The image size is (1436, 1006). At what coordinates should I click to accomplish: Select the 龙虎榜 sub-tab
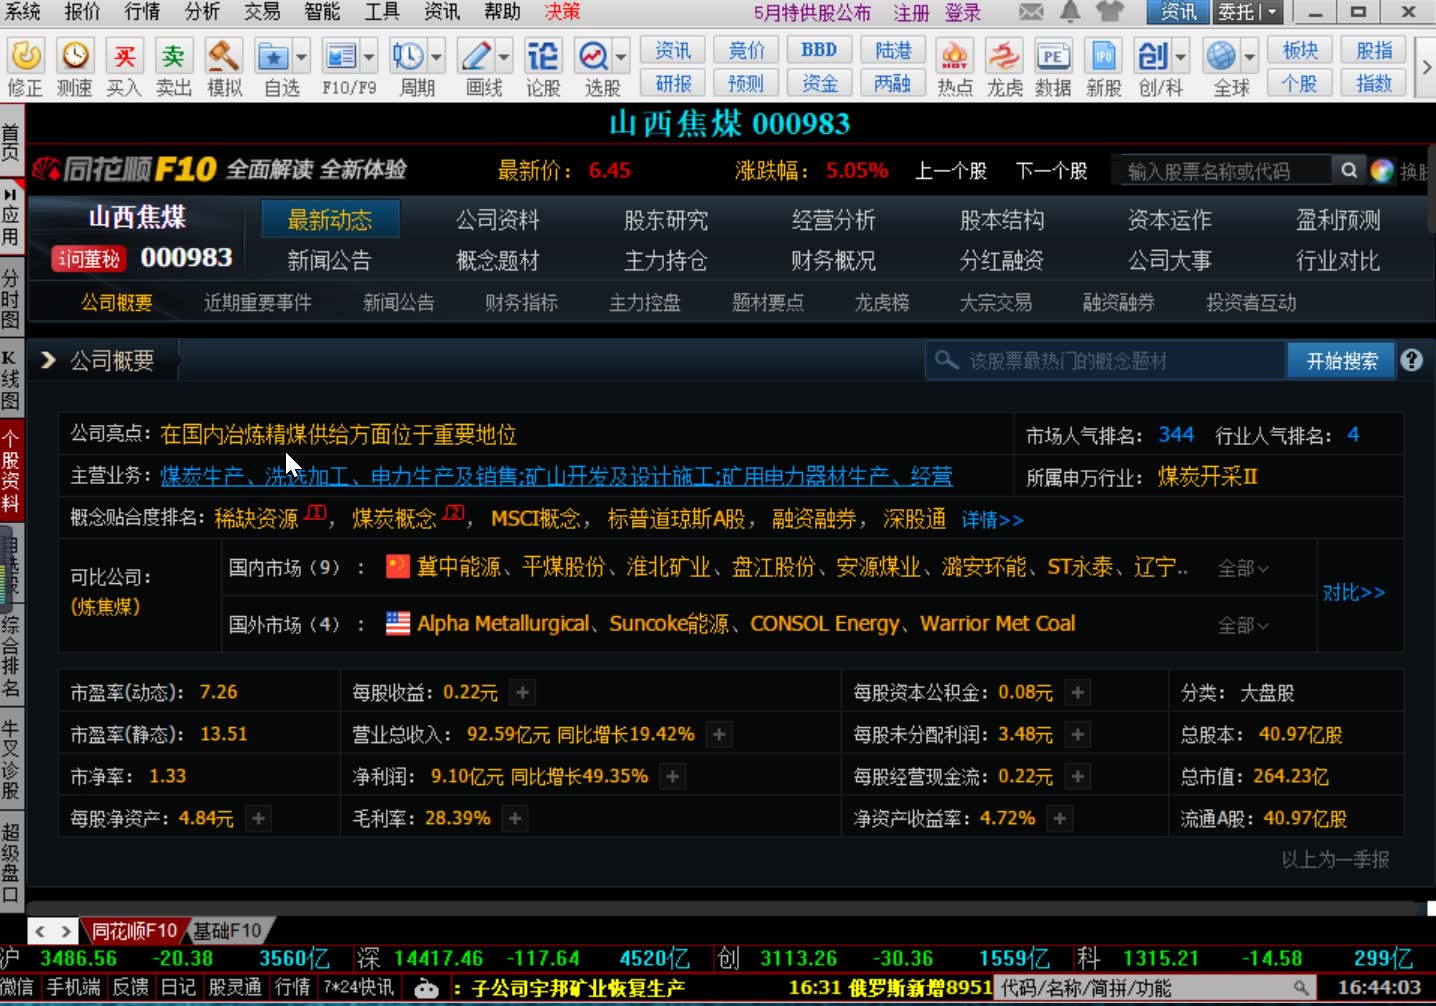[x=881, y=303]
